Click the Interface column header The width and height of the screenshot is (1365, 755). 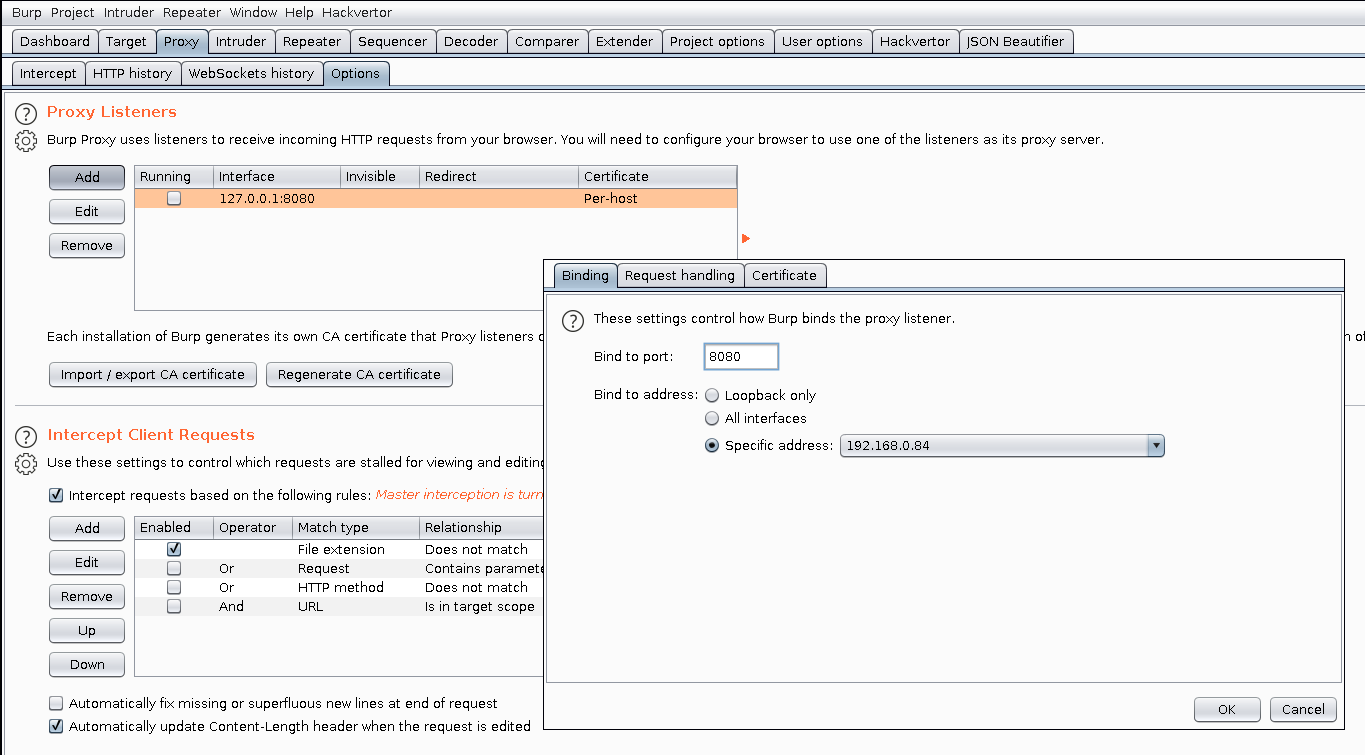[x=277, y=177]
